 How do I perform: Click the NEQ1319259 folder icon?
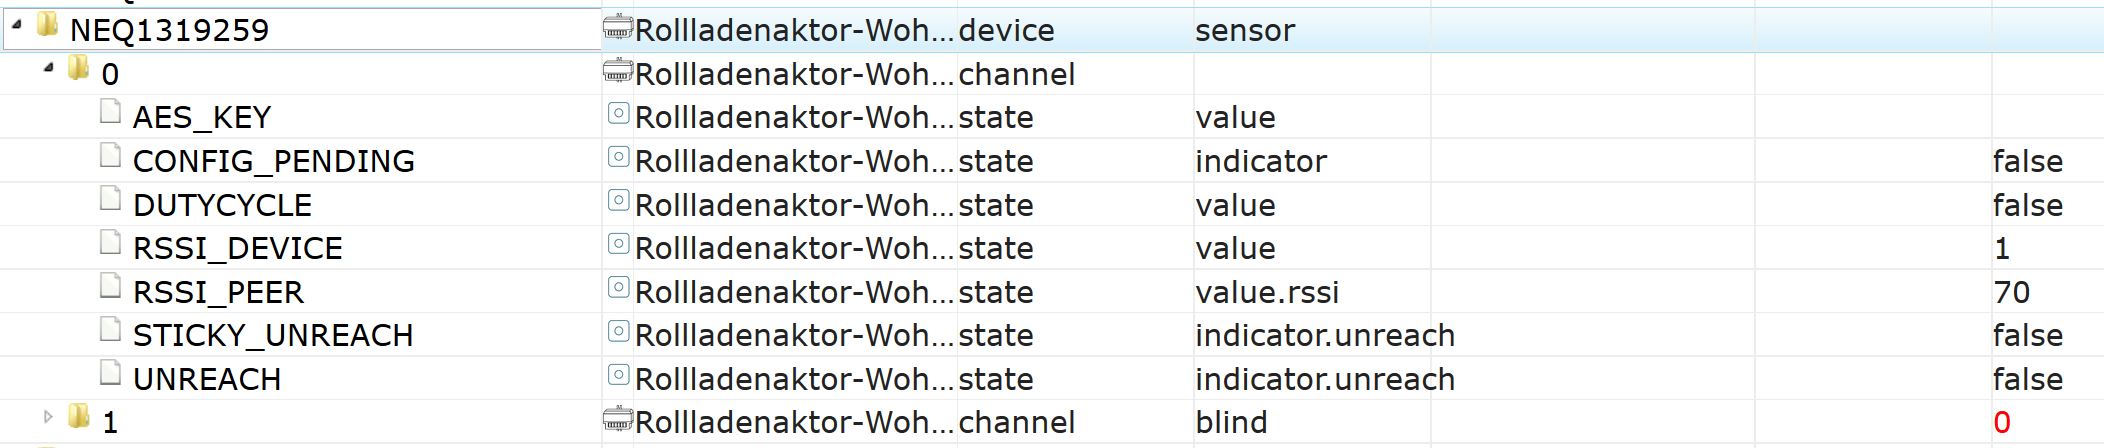(x=47, y=26)
